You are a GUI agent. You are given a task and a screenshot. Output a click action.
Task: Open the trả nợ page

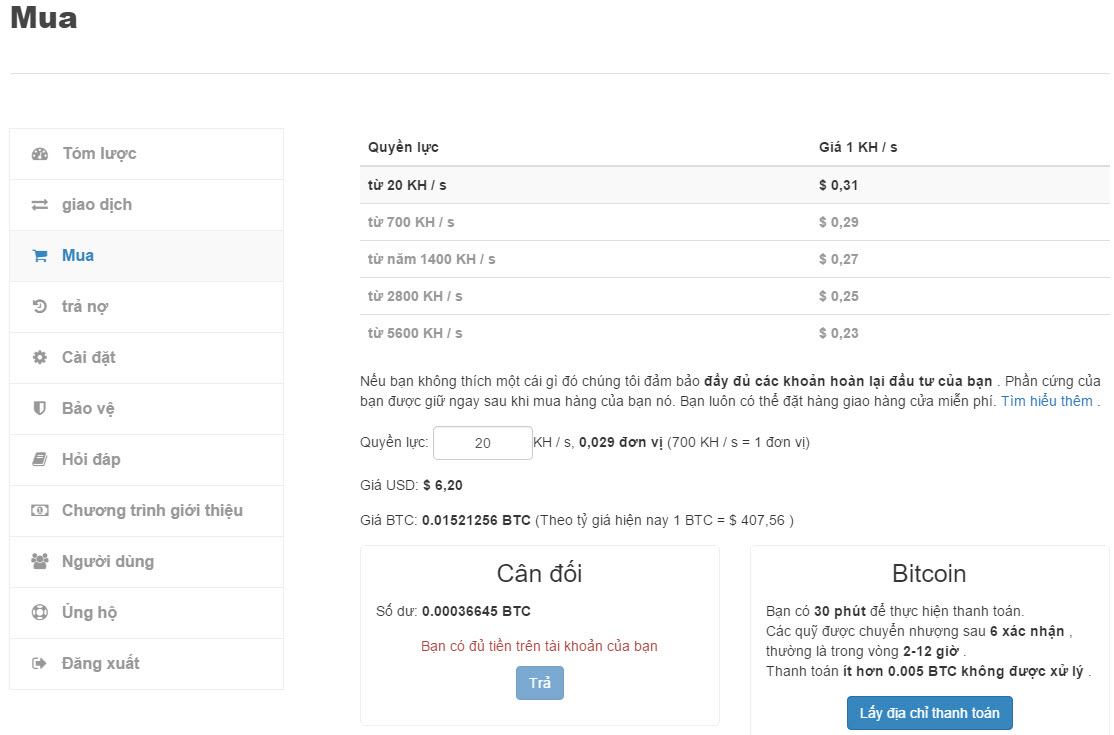tap(146, 307)
